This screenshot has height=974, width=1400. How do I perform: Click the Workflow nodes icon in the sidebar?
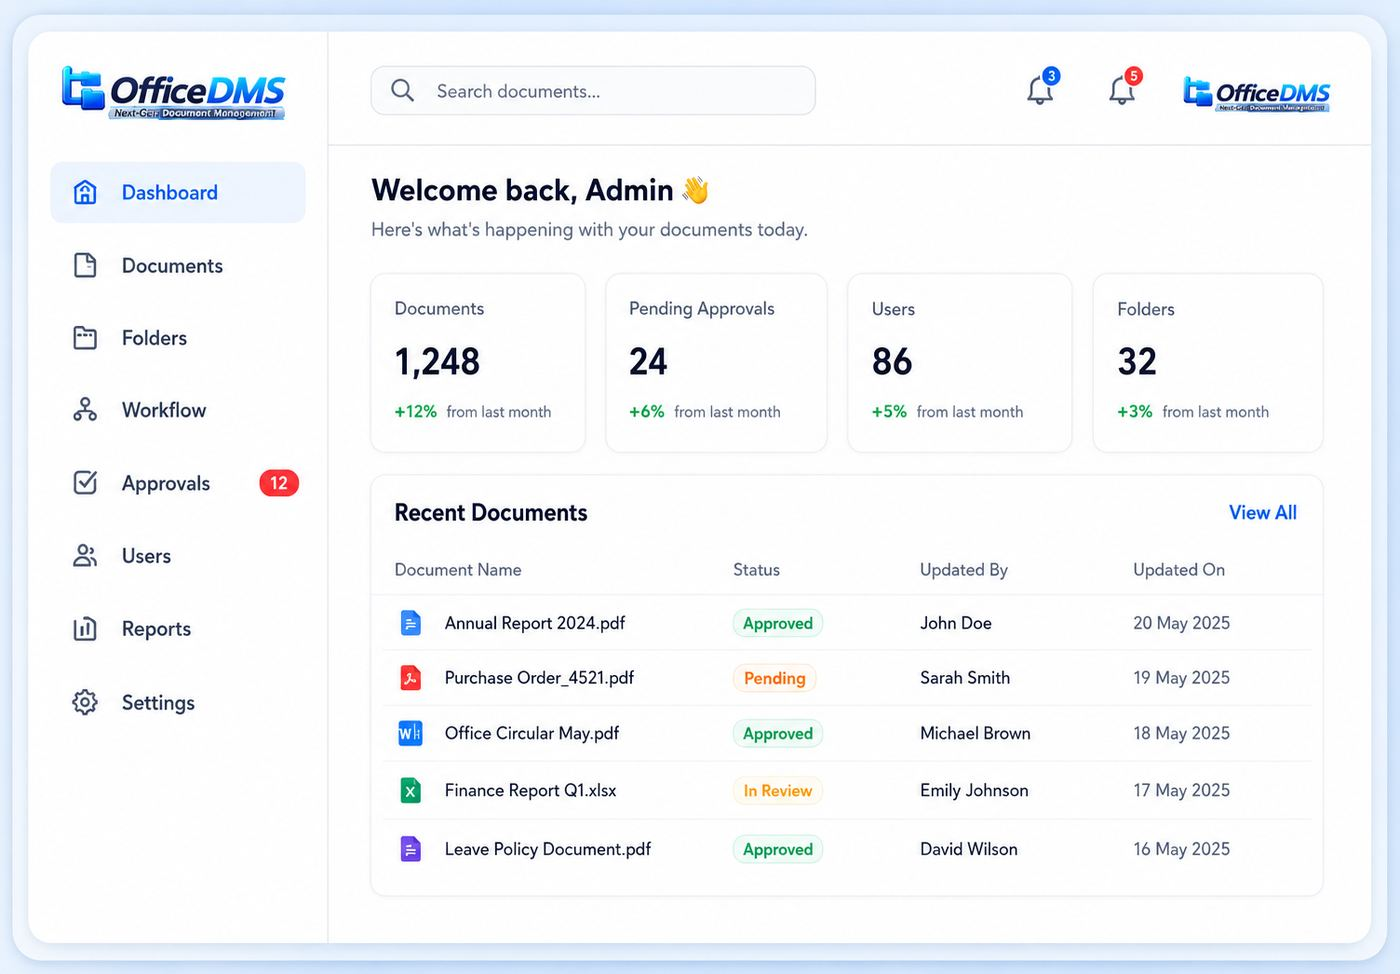(x=85, y=410)
